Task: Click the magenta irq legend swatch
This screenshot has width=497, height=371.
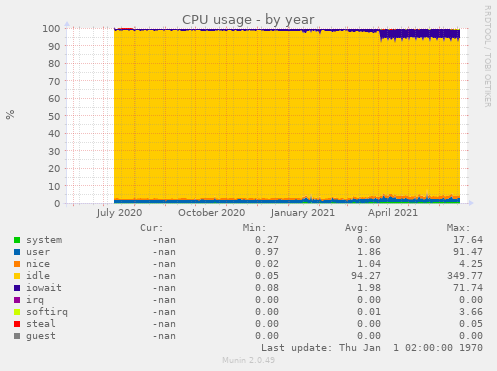Action: pos(17,300)
